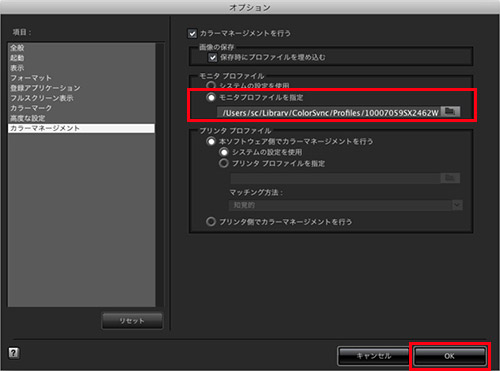Select monitor システムの設定を使用 radio button

(211, 86)
